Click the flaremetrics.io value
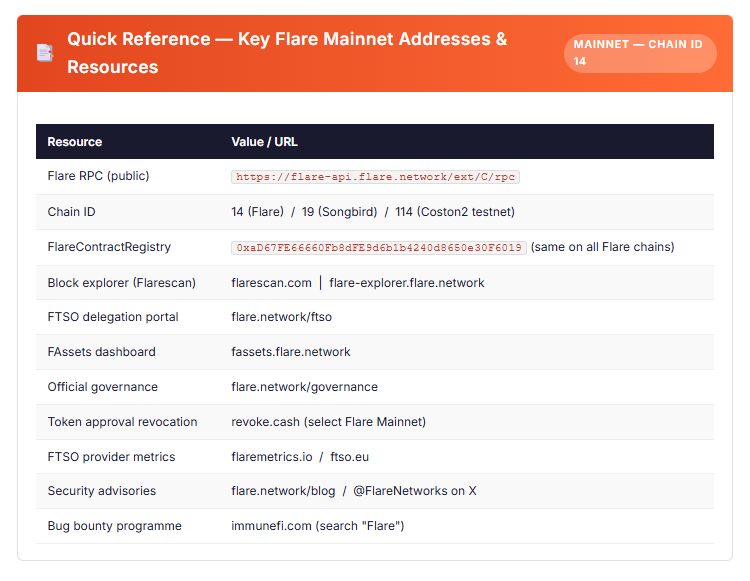The width and height of the screenshot is (750, 581). tap(272, 457)
